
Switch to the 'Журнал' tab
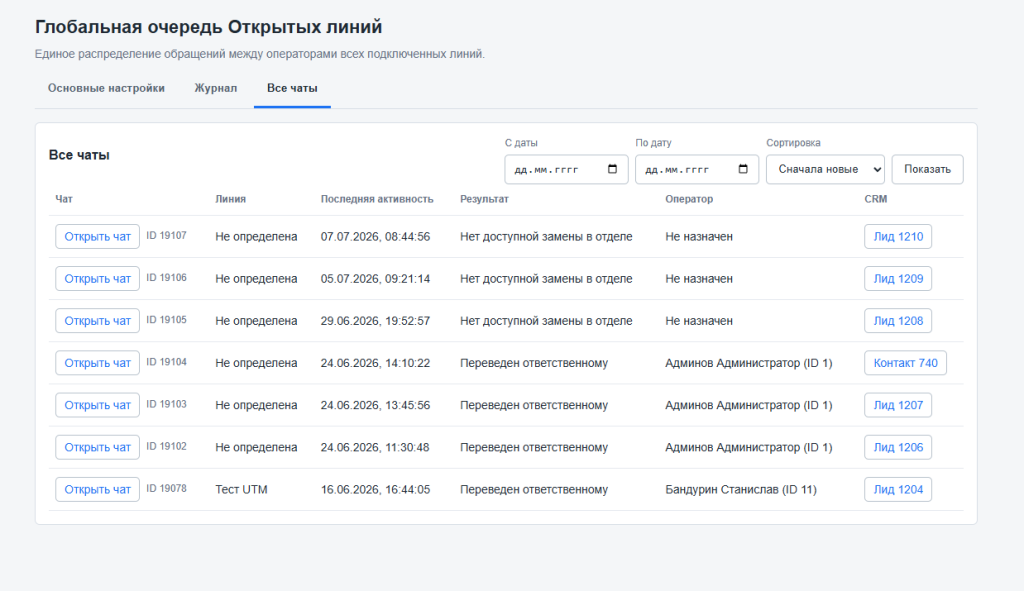pyautogui.click(x=216, y=88)
